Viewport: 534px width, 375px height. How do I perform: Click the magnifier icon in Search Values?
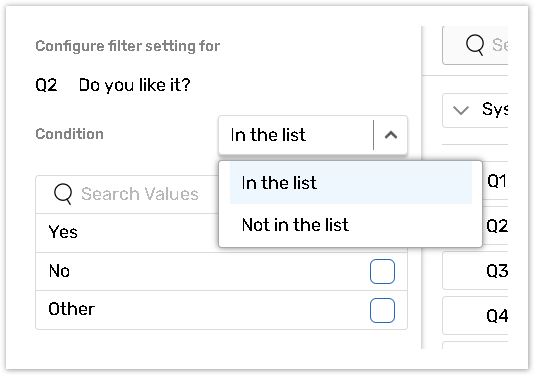(x=63, y=194)
